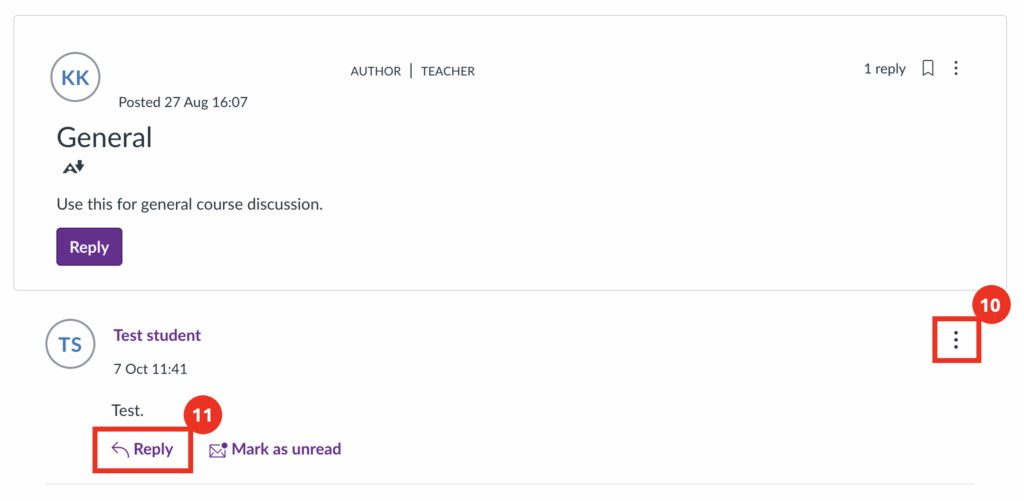1024x501 pixels.
Task: Click the '1 reply' count
Action: [884, 69]
